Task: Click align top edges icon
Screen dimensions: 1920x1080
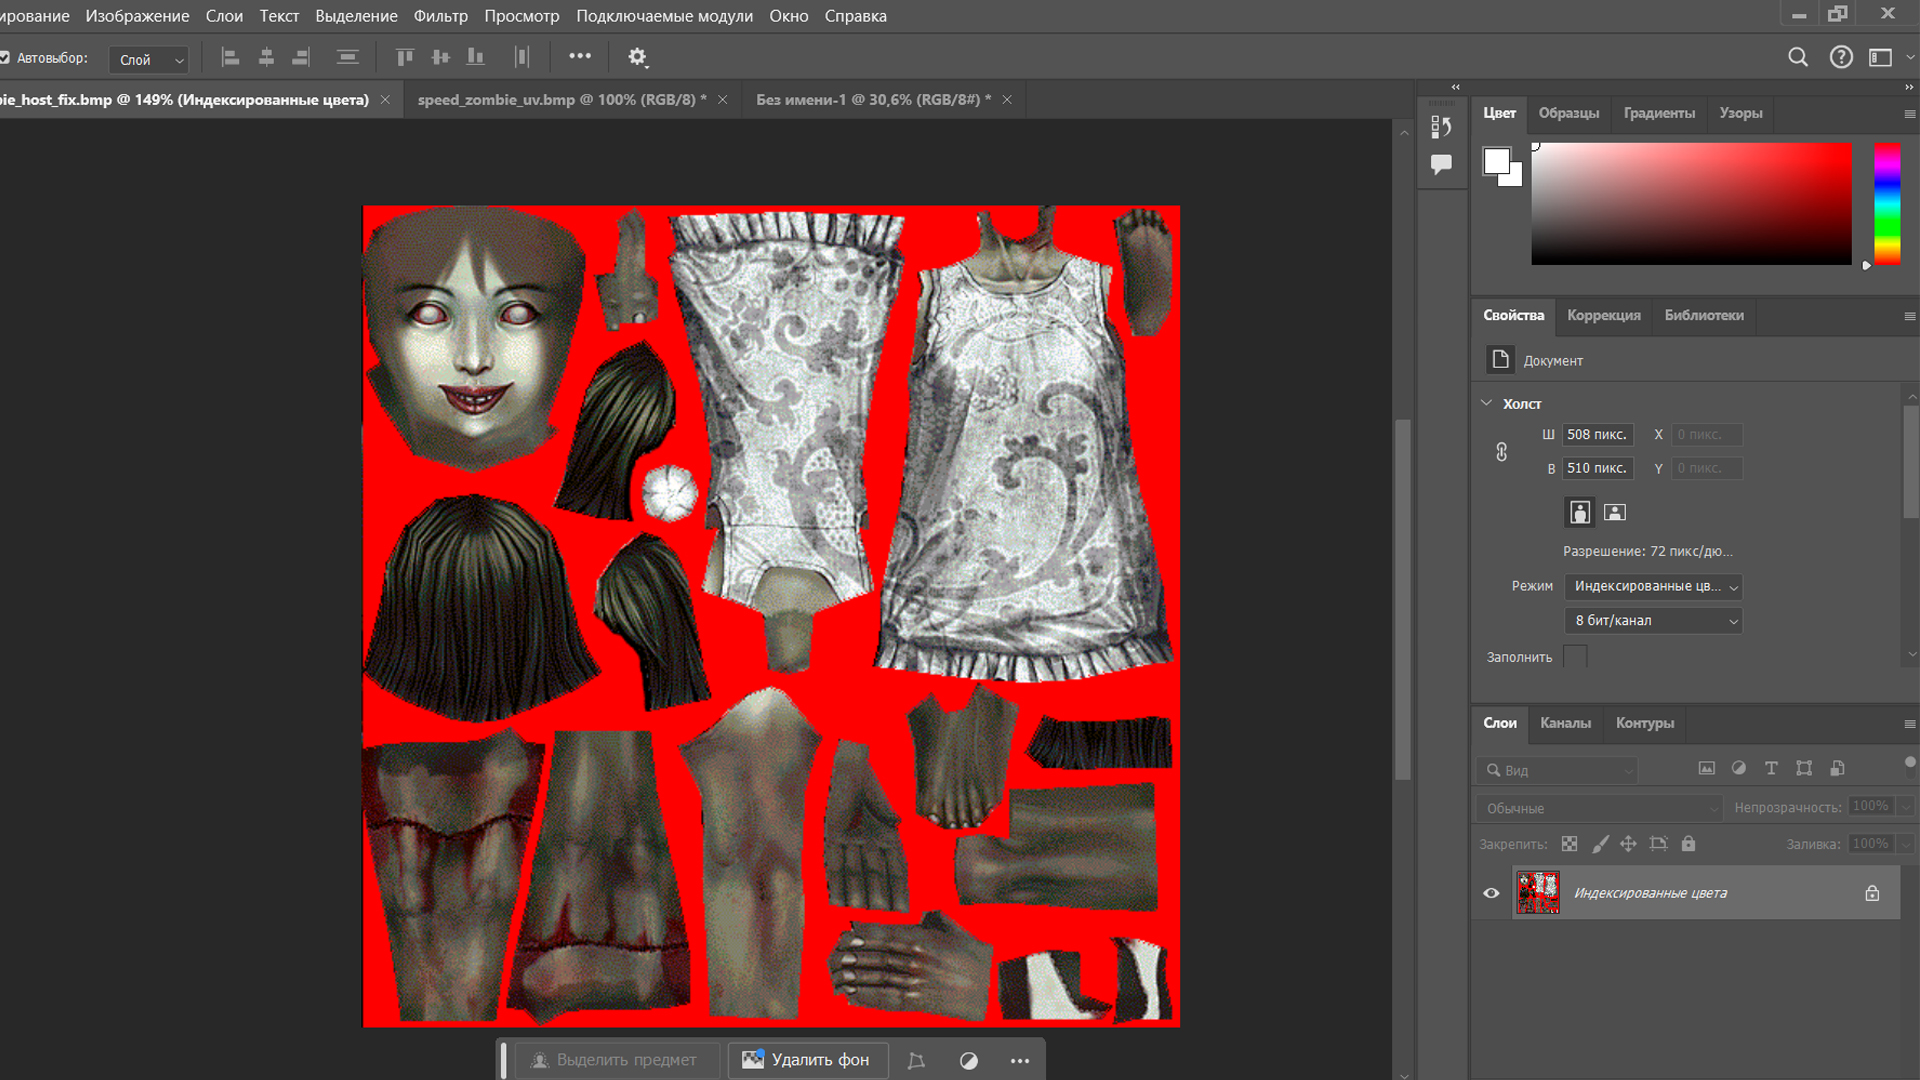Action: tap(404, 57)
